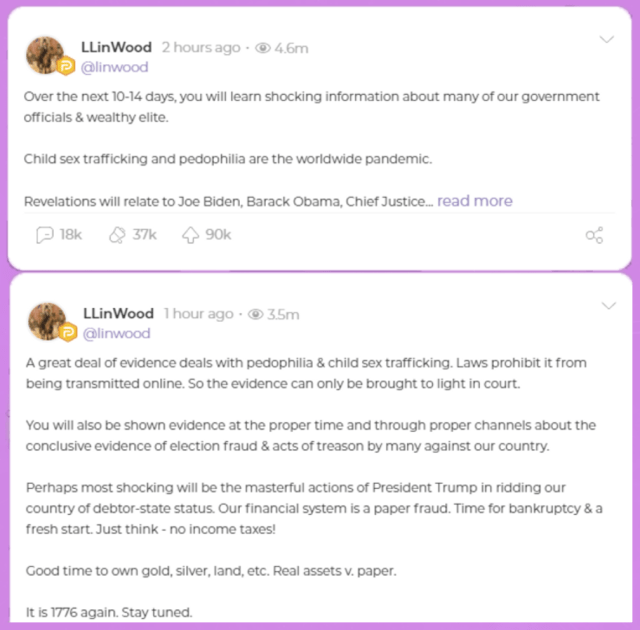Click the LLinWood name on the second post
Screen dimensions: 640x630
117,314
